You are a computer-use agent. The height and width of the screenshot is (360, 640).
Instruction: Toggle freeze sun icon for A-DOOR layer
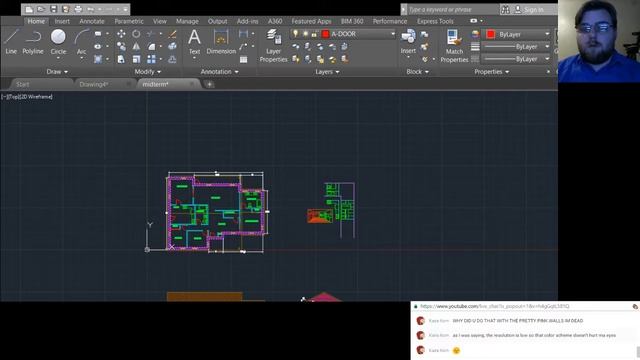pyautogui.click(x=305, y=34)
